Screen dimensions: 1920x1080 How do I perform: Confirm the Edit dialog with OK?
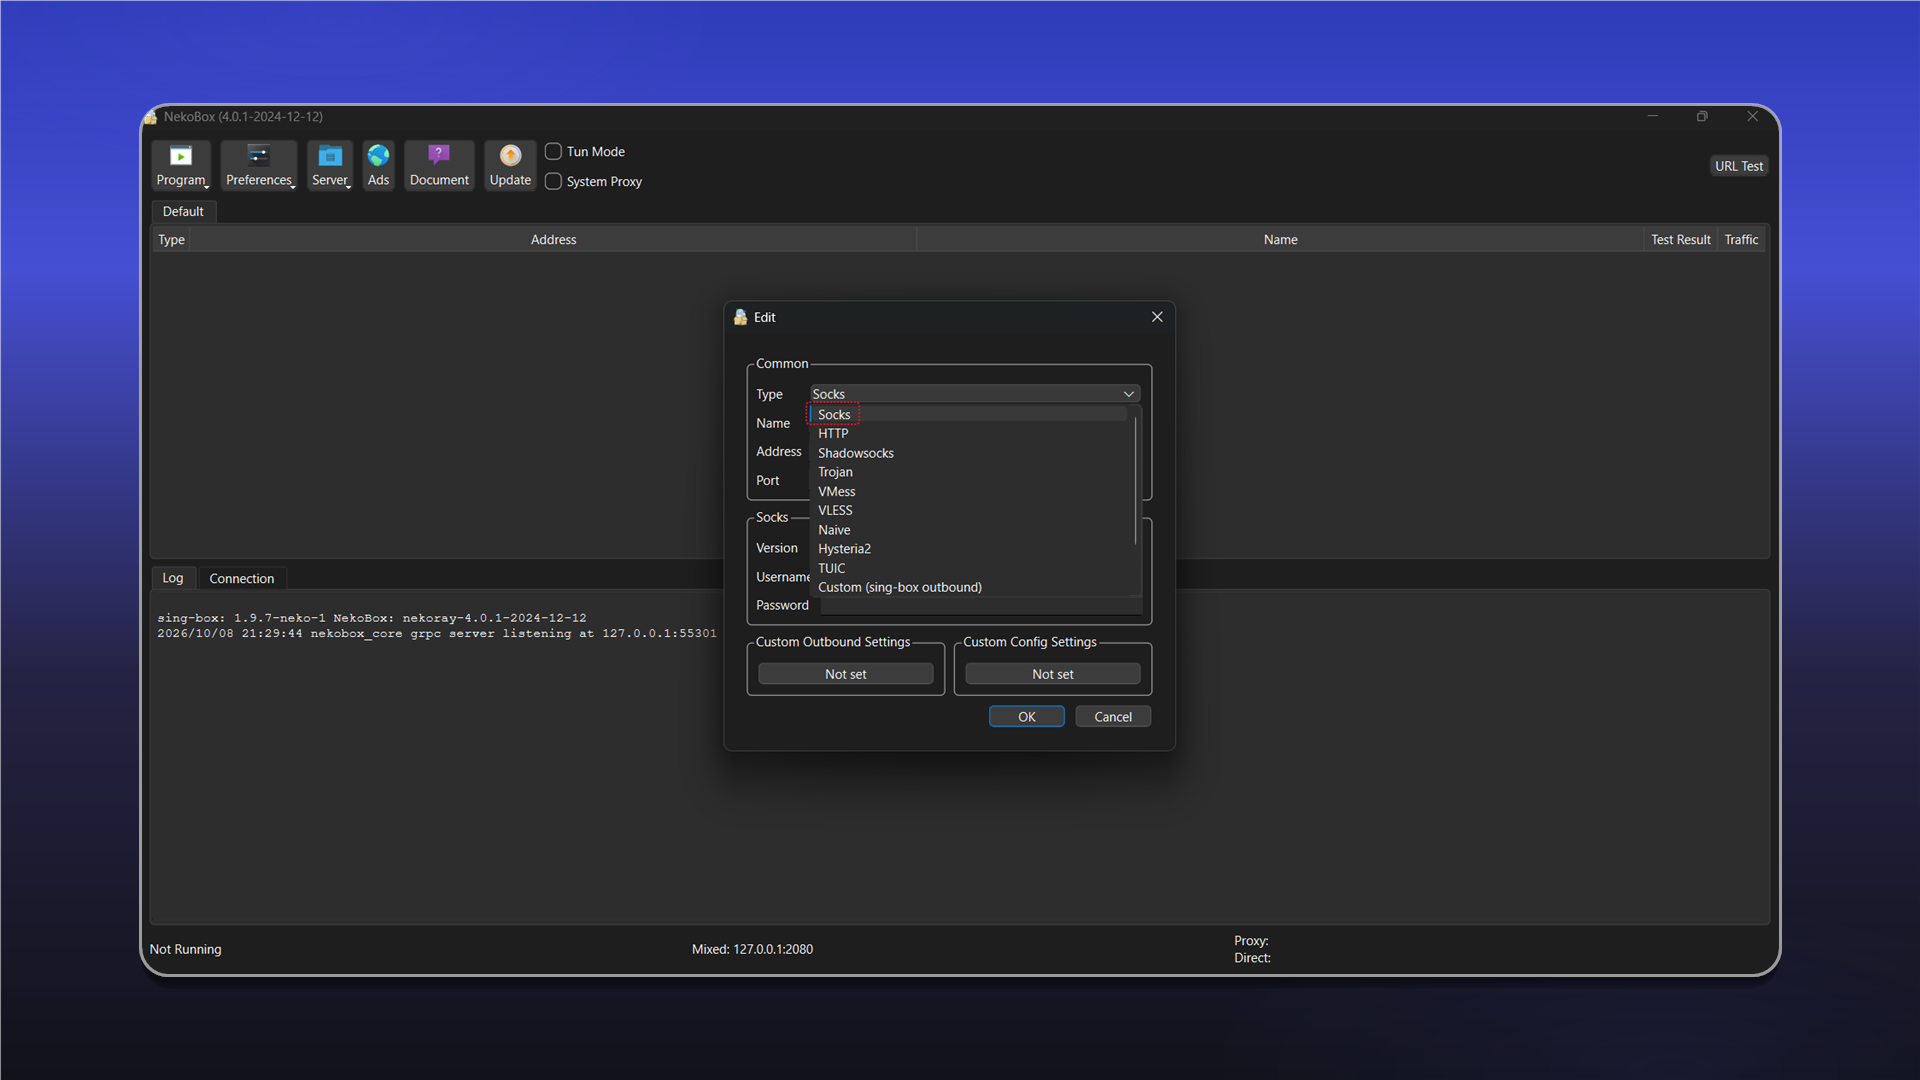click(x=1027, y=717)
